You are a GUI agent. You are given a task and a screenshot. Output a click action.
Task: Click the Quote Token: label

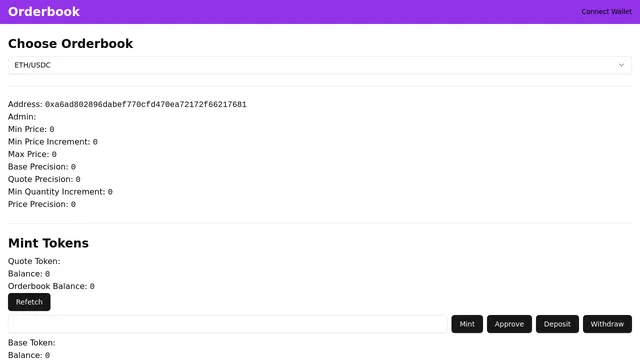point(34,261)
